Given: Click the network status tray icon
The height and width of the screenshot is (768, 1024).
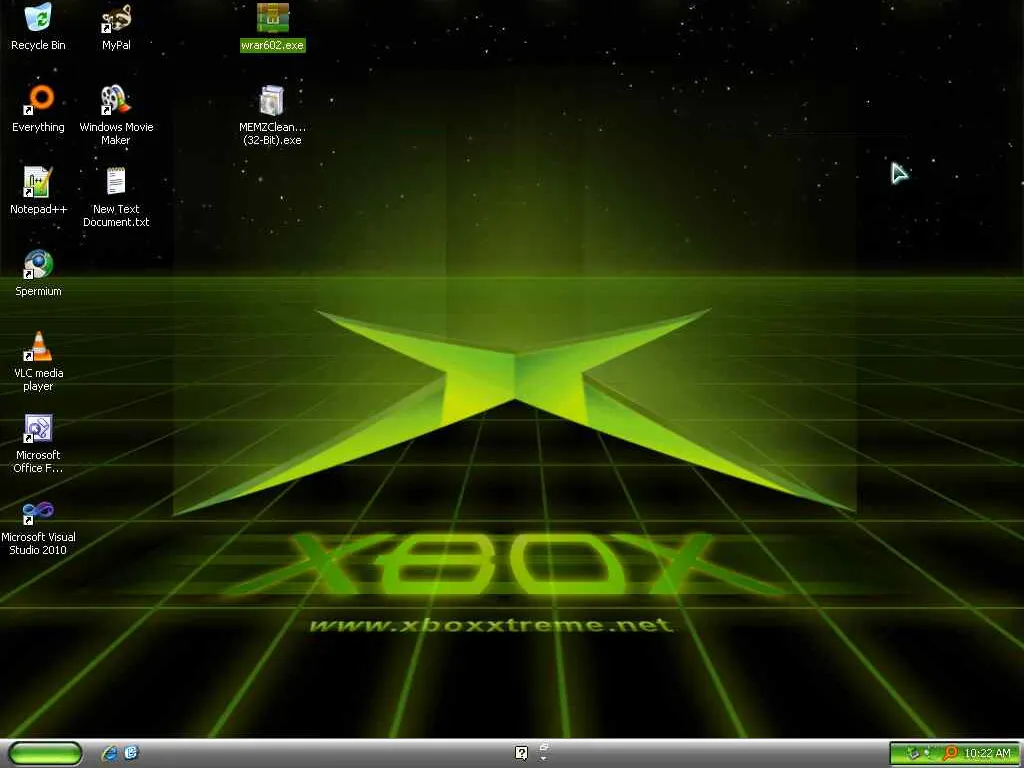Looking at the screenshot, I should click(x=930, y=754).
